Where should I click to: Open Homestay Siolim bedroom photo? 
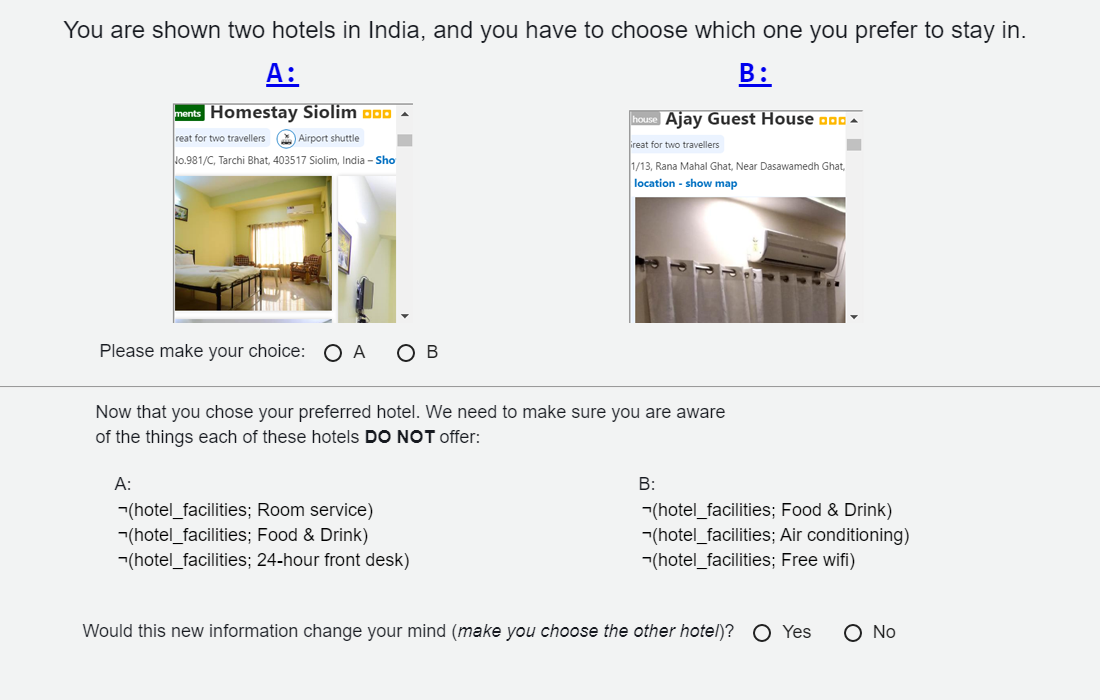tap(253, 243)
